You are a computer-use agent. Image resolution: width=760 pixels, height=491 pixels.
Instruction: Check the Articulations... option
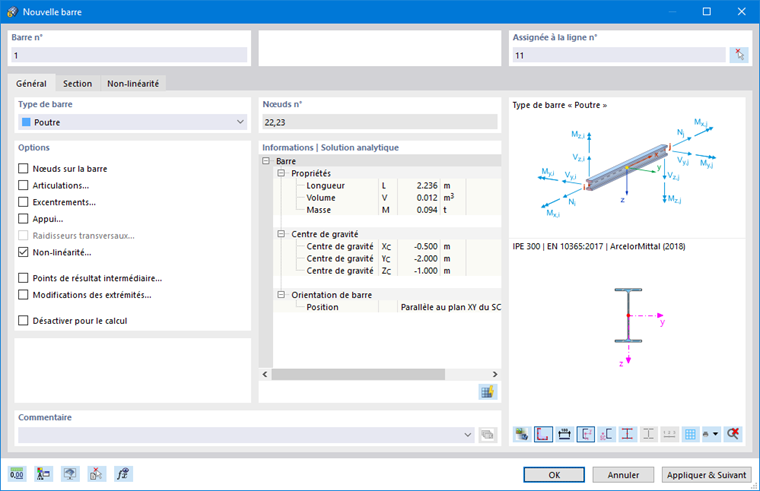23,185
